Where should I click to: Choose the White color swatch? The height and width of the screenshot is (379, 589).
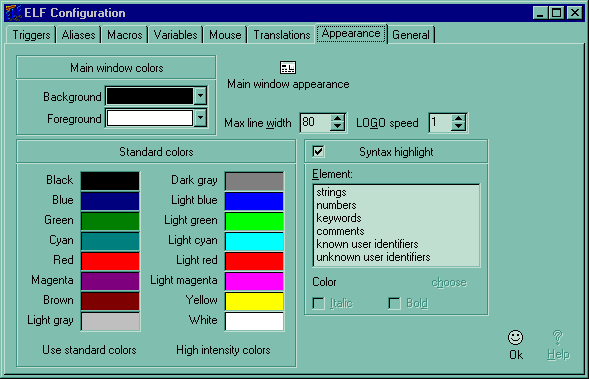(x=254, y=321)
